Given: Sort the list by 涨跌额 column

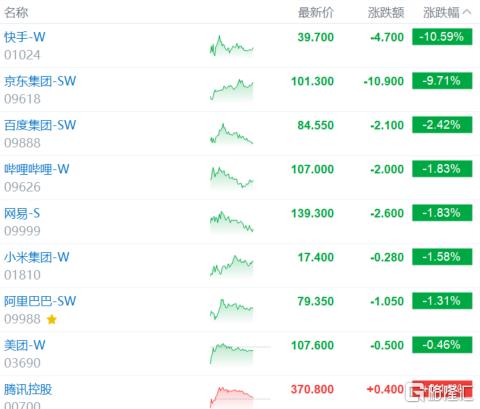Looking at the screenshot, I should pos(386,13).
